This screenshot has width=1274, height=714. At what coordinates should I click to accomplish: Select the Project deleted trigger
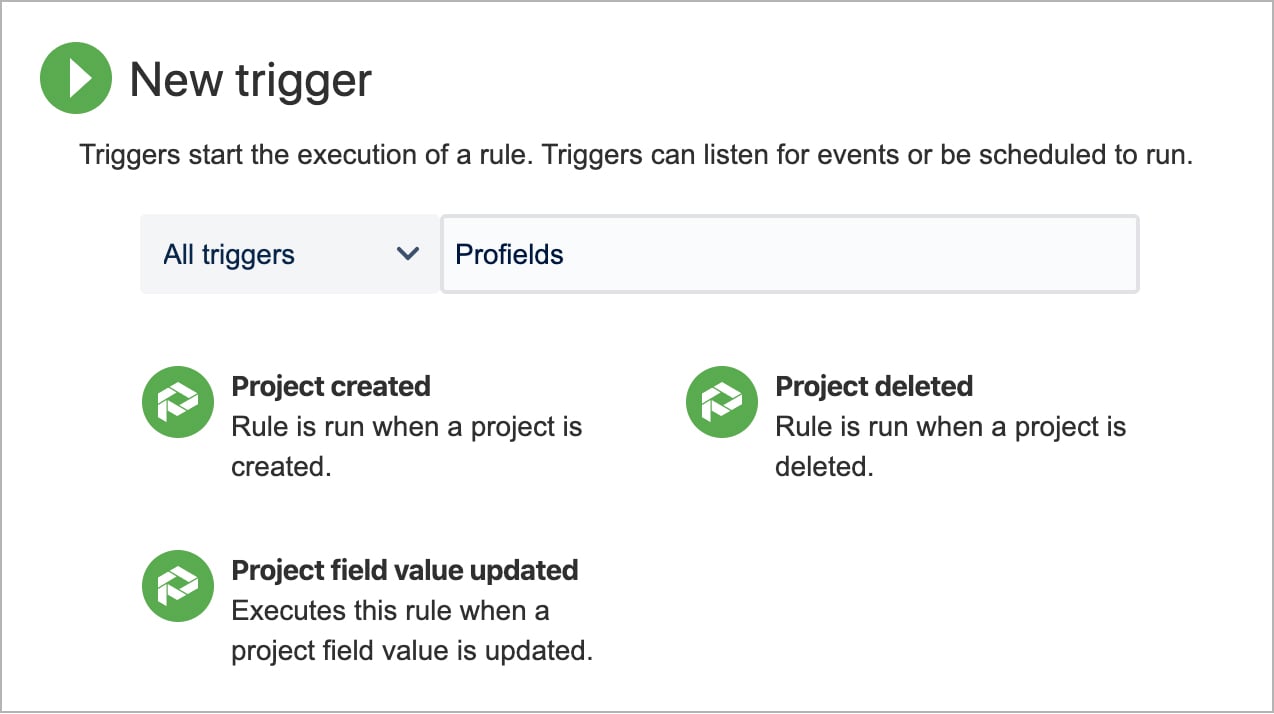[x=874, y=386]
